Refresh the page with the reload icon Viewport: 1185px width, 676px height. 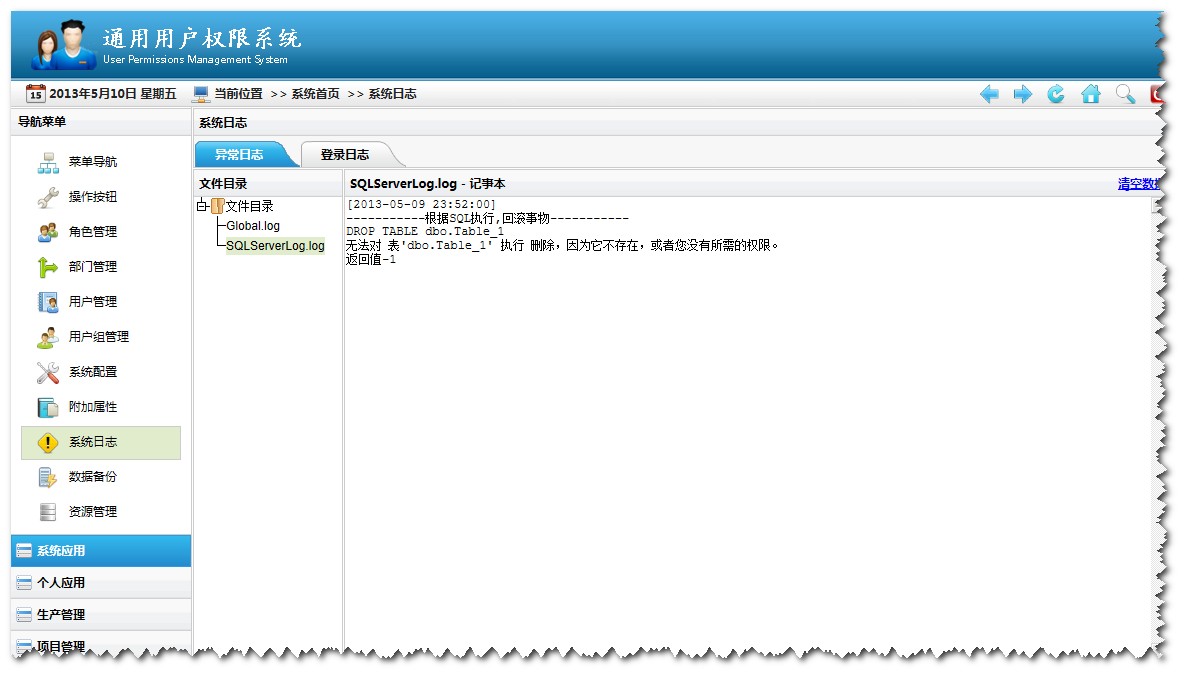[x=1055, y=93]
